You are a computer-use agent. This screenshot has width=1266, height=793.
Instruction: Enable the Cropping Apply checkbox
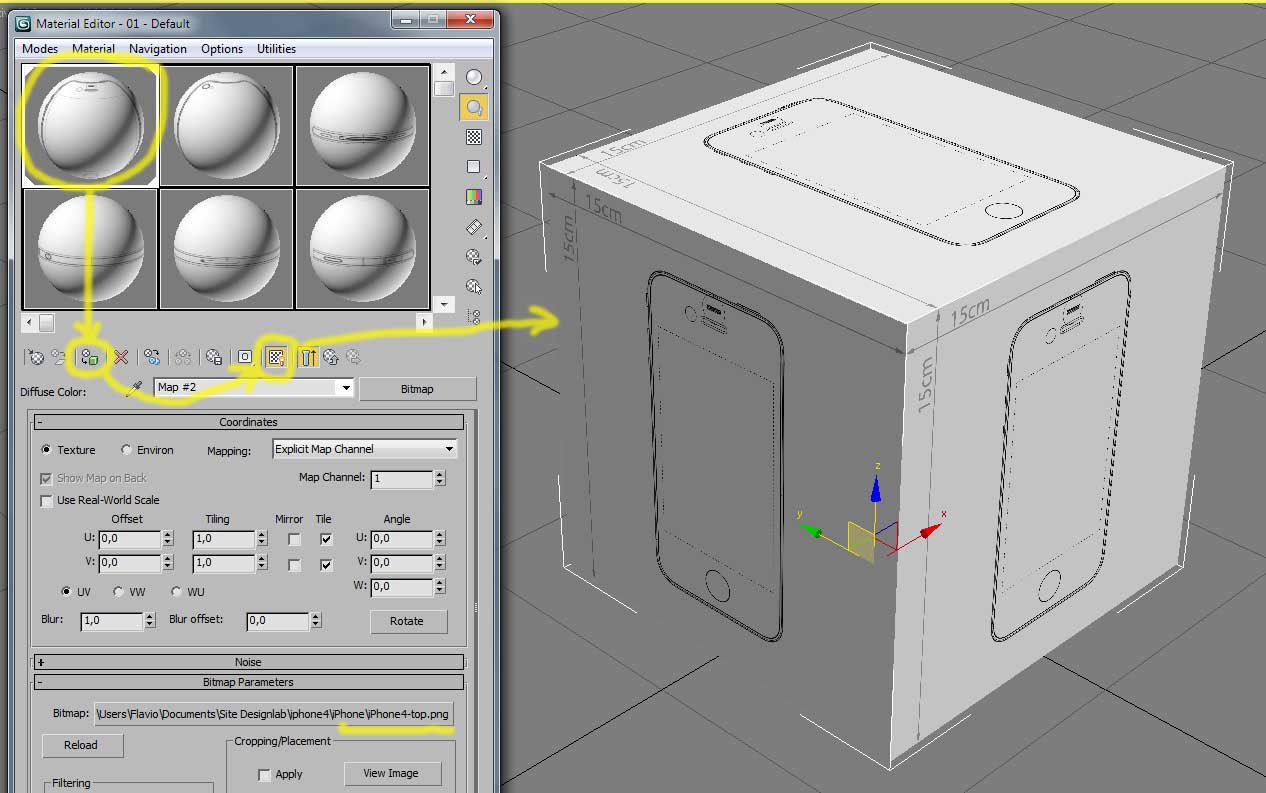(x=264, y=774)
